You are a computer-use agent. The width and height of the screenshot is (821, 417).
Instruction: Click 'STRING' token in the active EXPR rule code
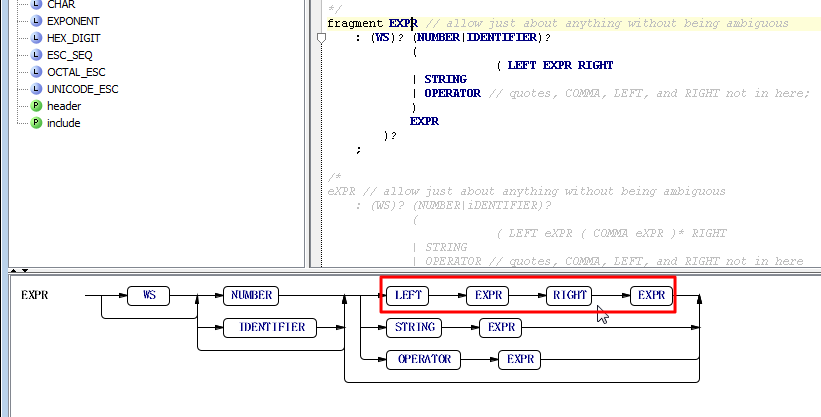point(445,79)
